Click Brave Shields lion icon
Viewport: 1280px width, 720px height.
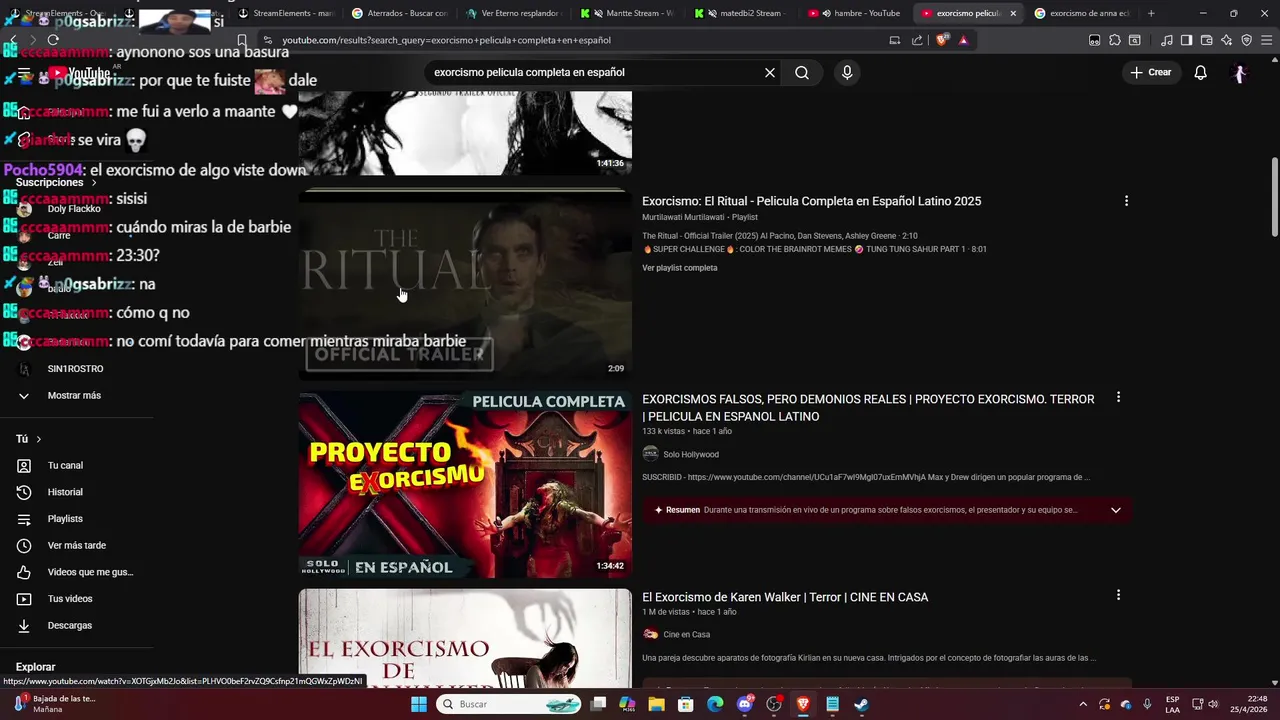[941, 40]
